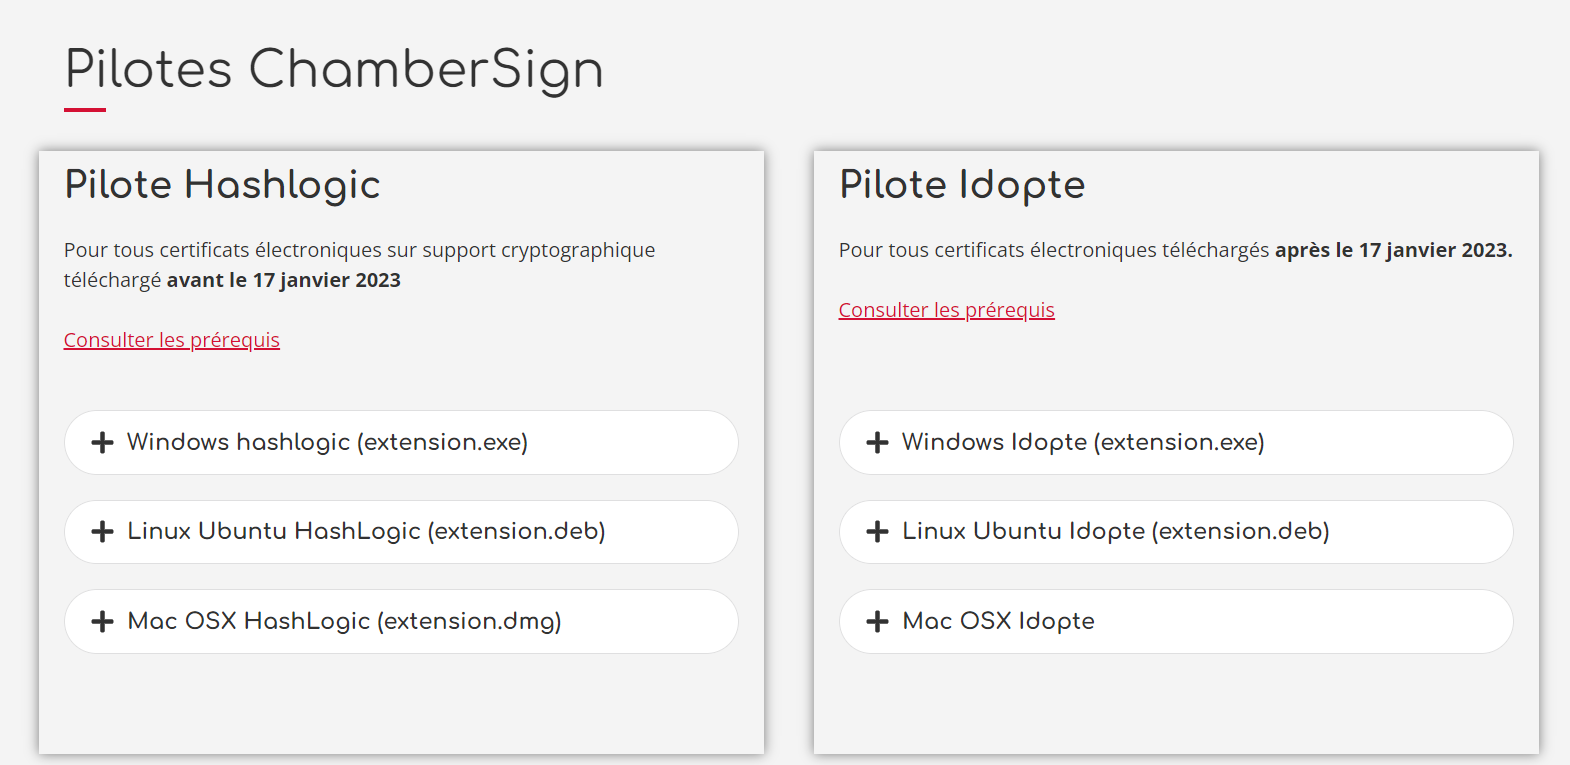This screenshot has height=765, width=1570.
Task: Click the red underline below the page title
Action: tap(85, 110)
